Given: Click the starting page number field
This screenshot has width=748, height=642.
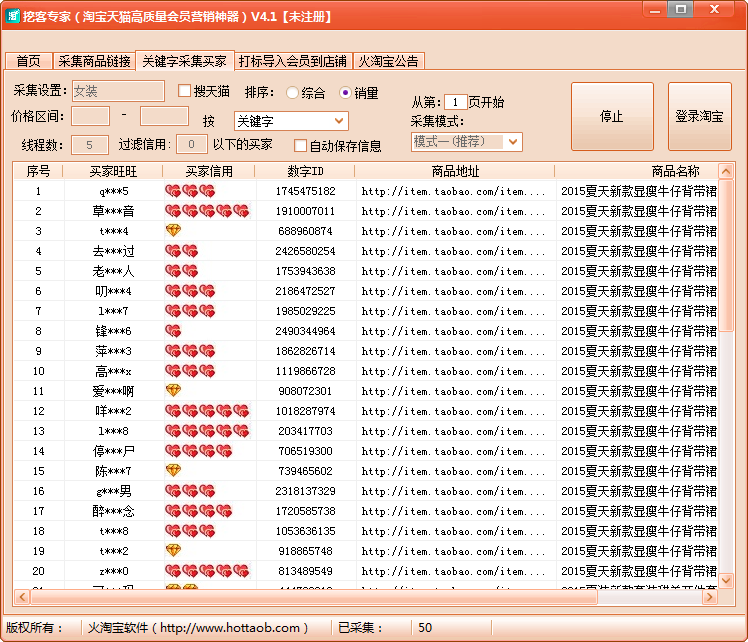Looking at the screenshot, I should click(455, 102).
